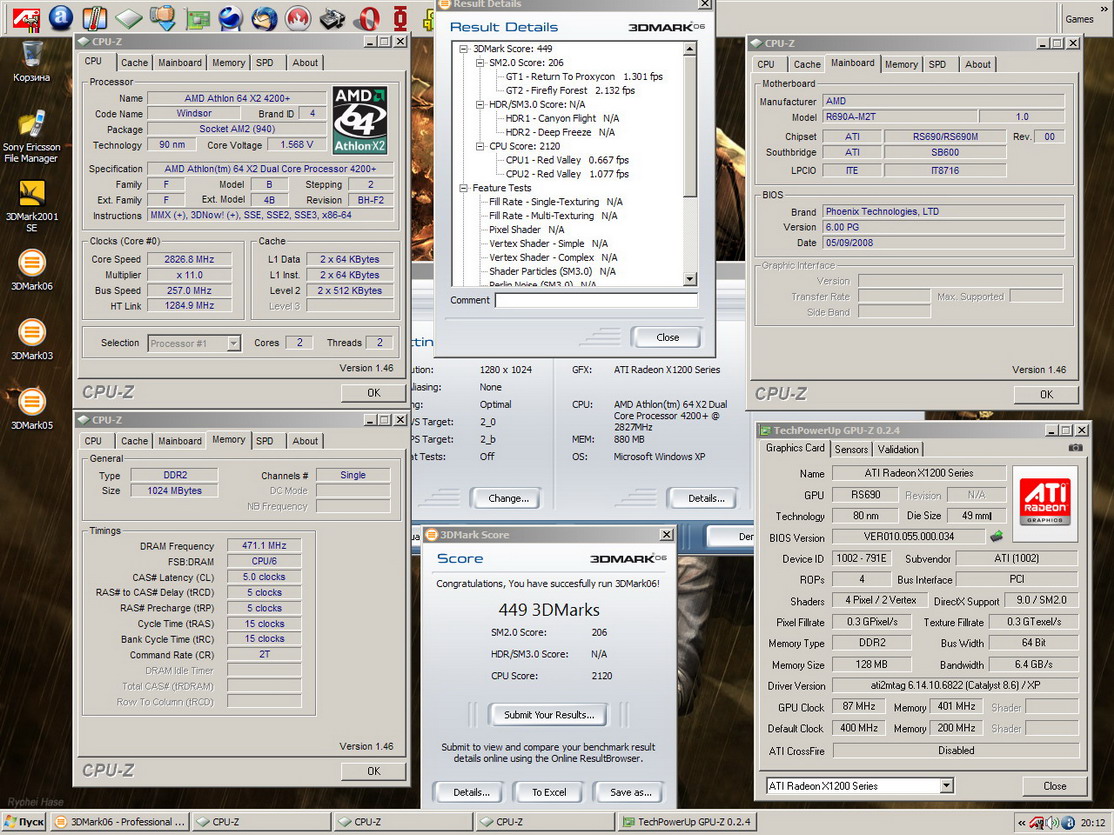Image resolution: width=1114 pixels, height=835 pixels.
Task: Click the GPU-Z BIOS save chip icon
Action: coord(997,536)
